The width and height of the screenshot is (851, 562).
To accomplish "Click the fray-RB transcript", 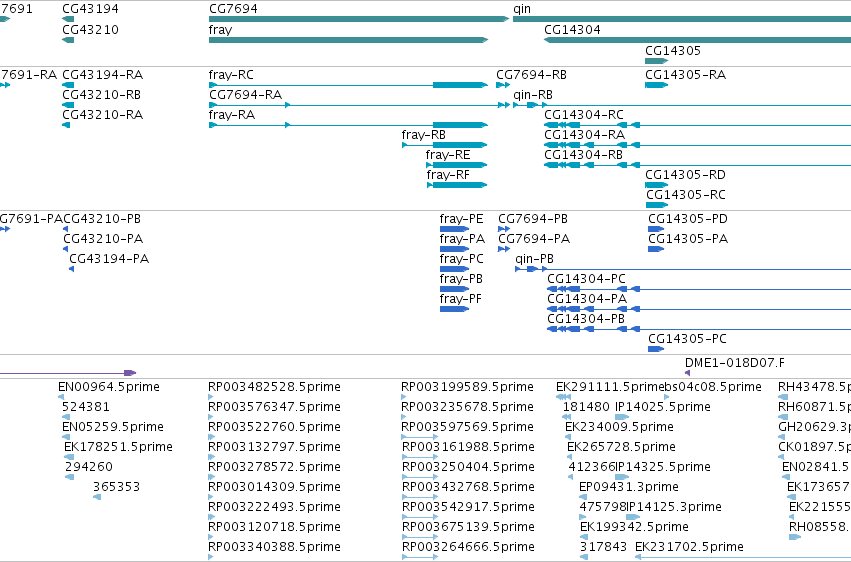I will point(444,145).
